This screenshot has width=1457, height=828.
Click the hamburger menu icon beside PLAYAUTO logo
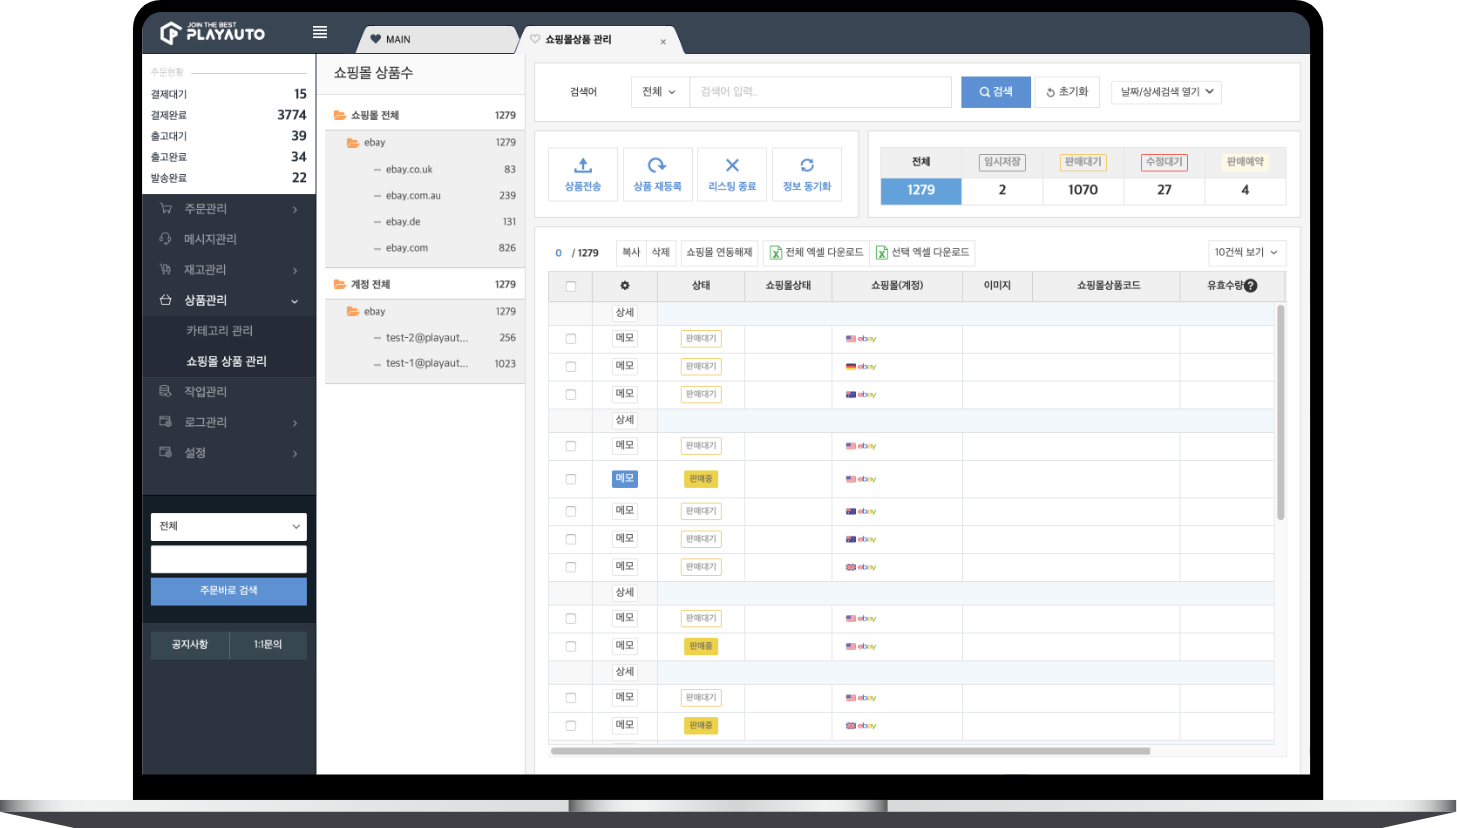pos(320,32)
